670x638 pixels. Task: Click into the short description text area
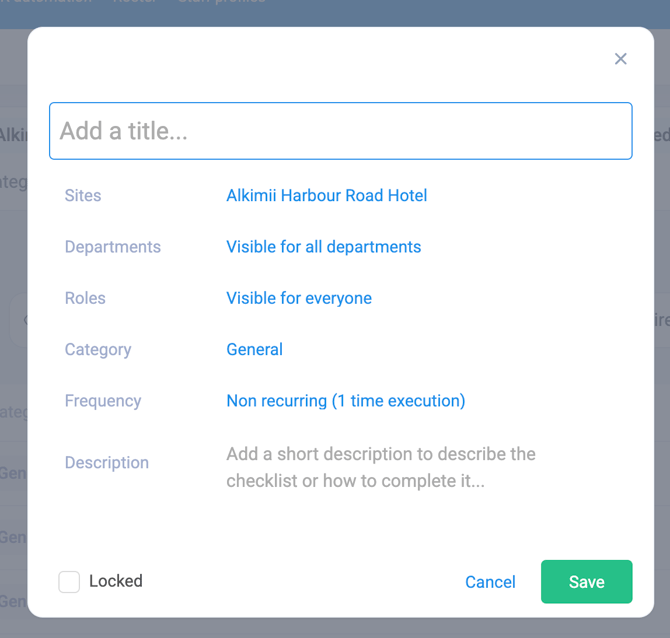coord(381,467)
